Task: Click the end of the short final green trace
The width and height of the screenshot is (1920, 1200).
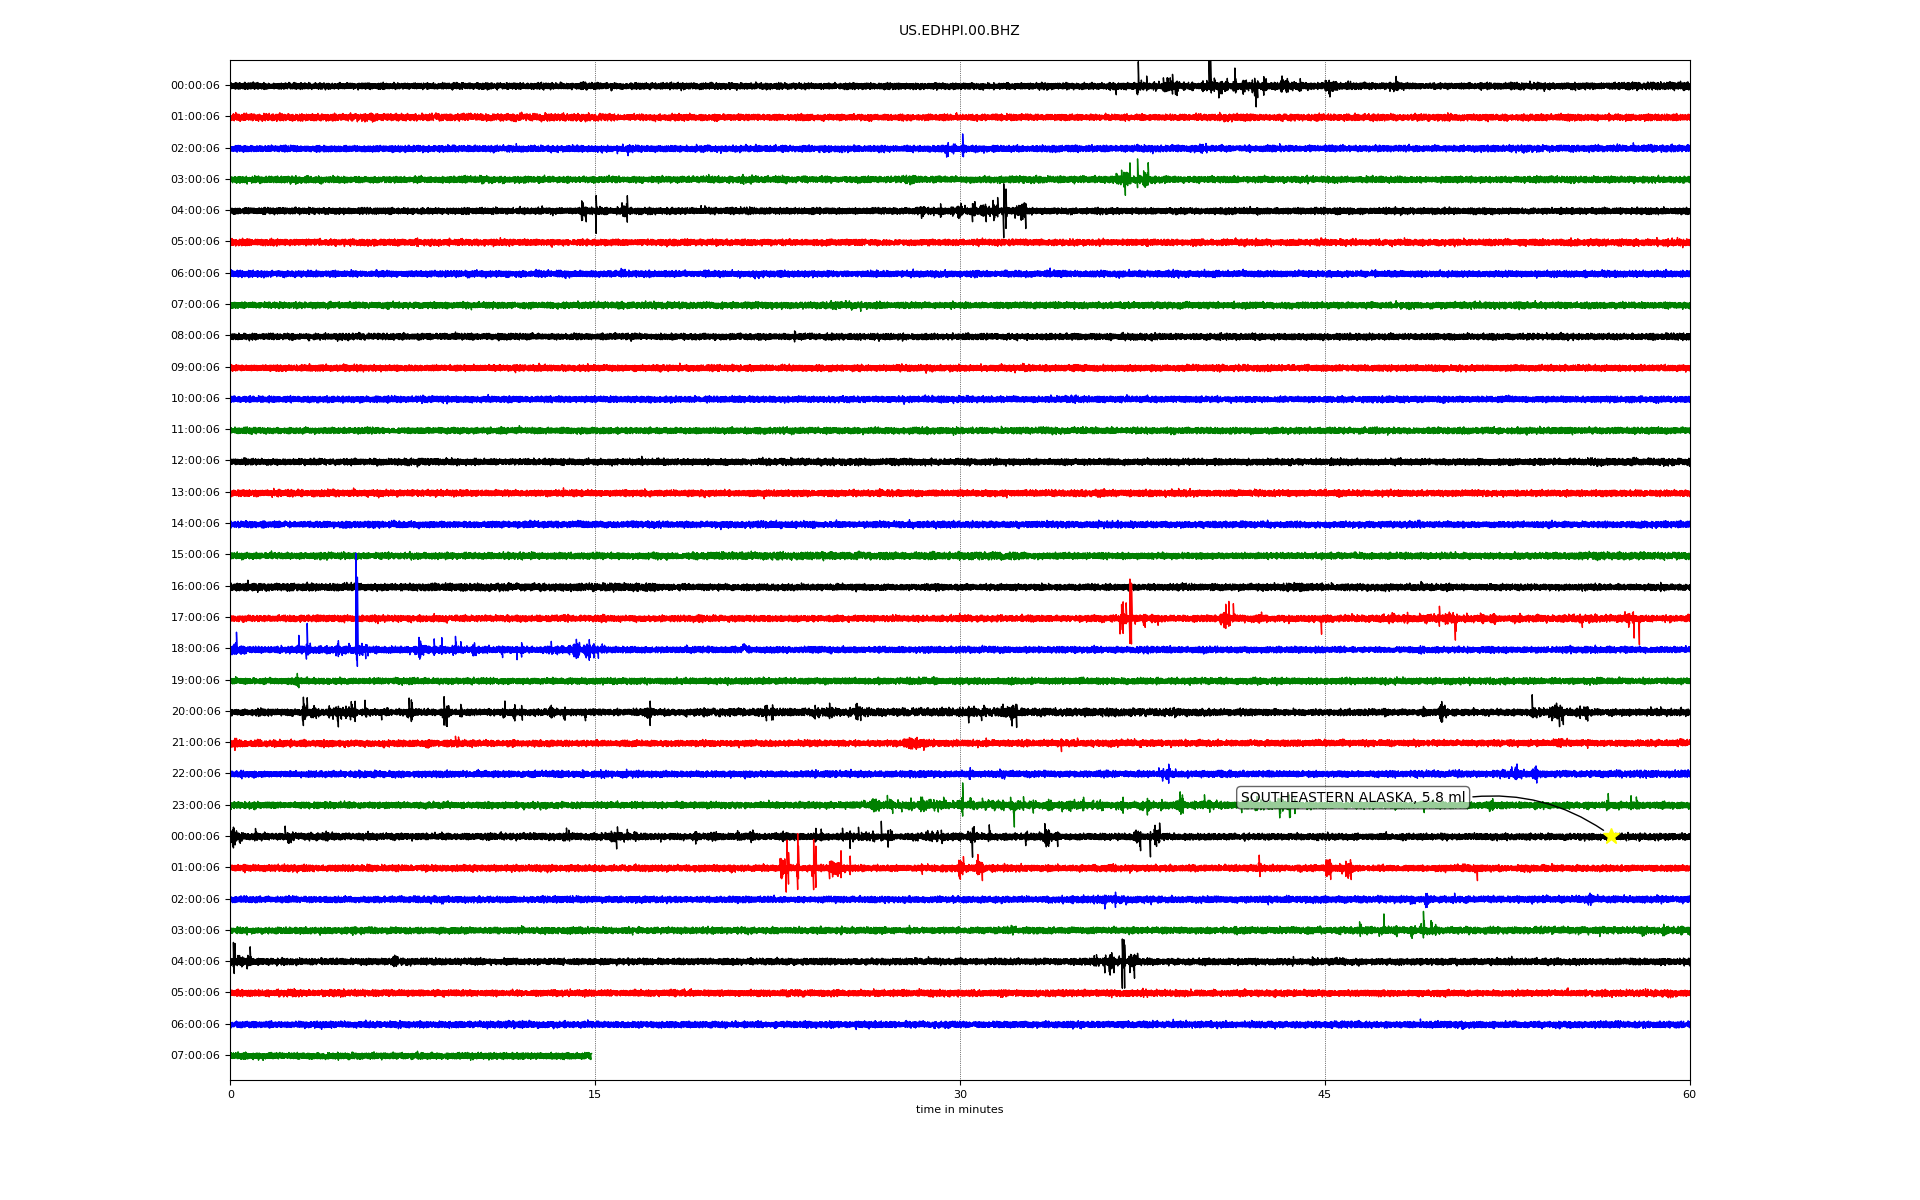Action: [590, 1056]
